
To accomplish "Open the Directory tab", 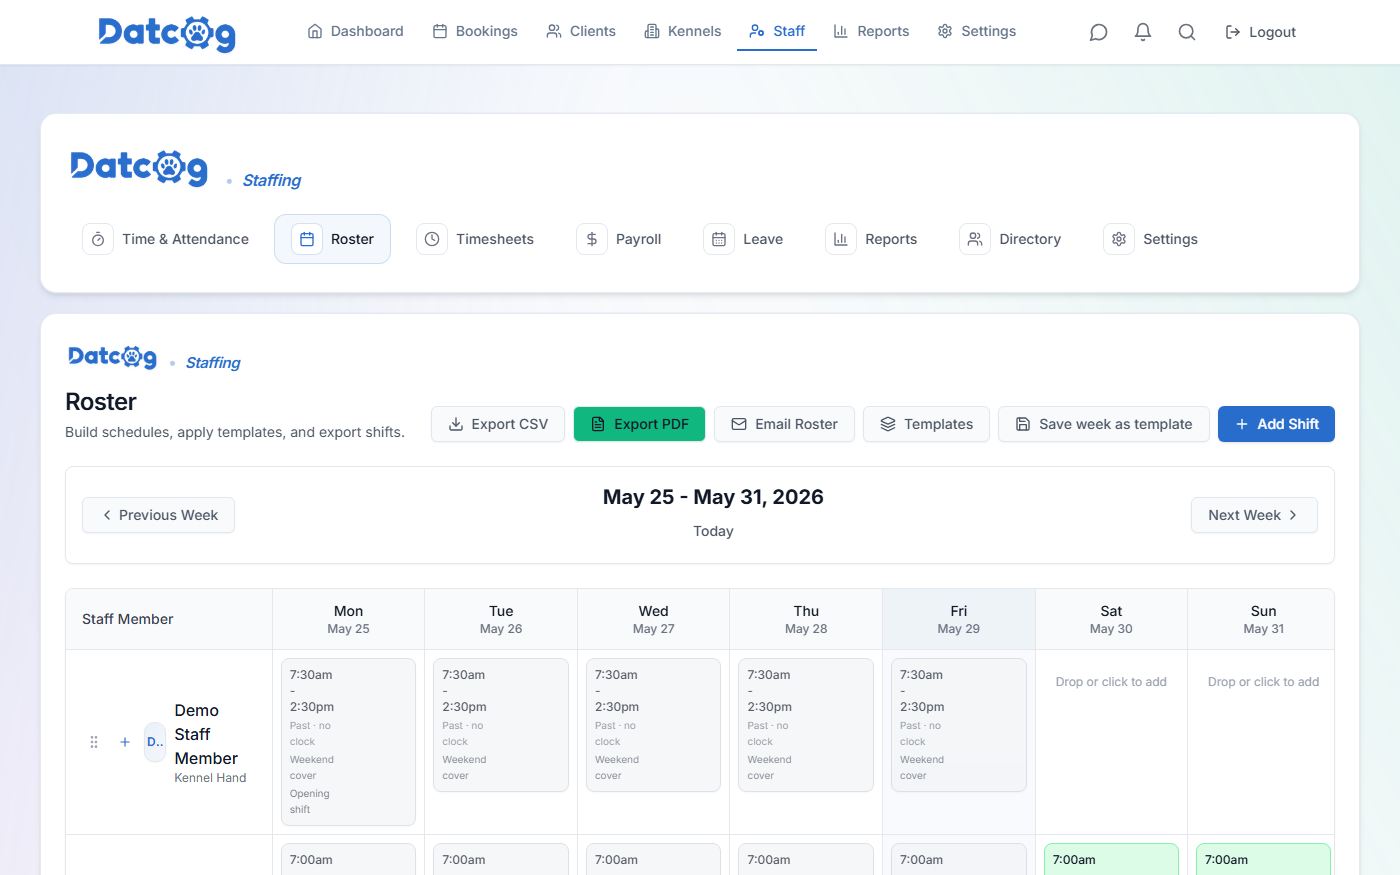I will pos(1010,239).
